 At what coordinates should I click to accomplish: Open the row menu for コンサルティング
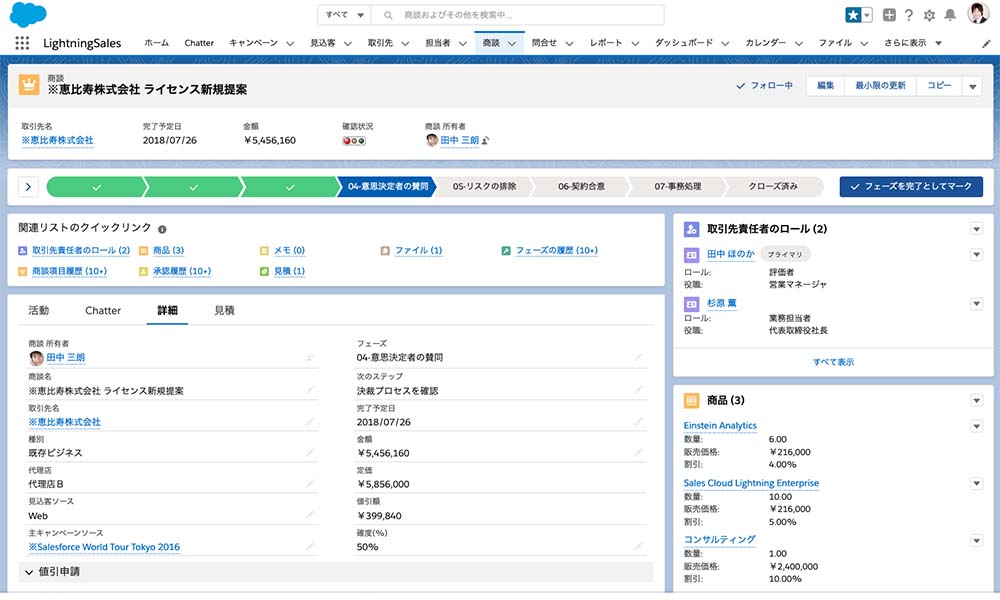pos(976,541)
